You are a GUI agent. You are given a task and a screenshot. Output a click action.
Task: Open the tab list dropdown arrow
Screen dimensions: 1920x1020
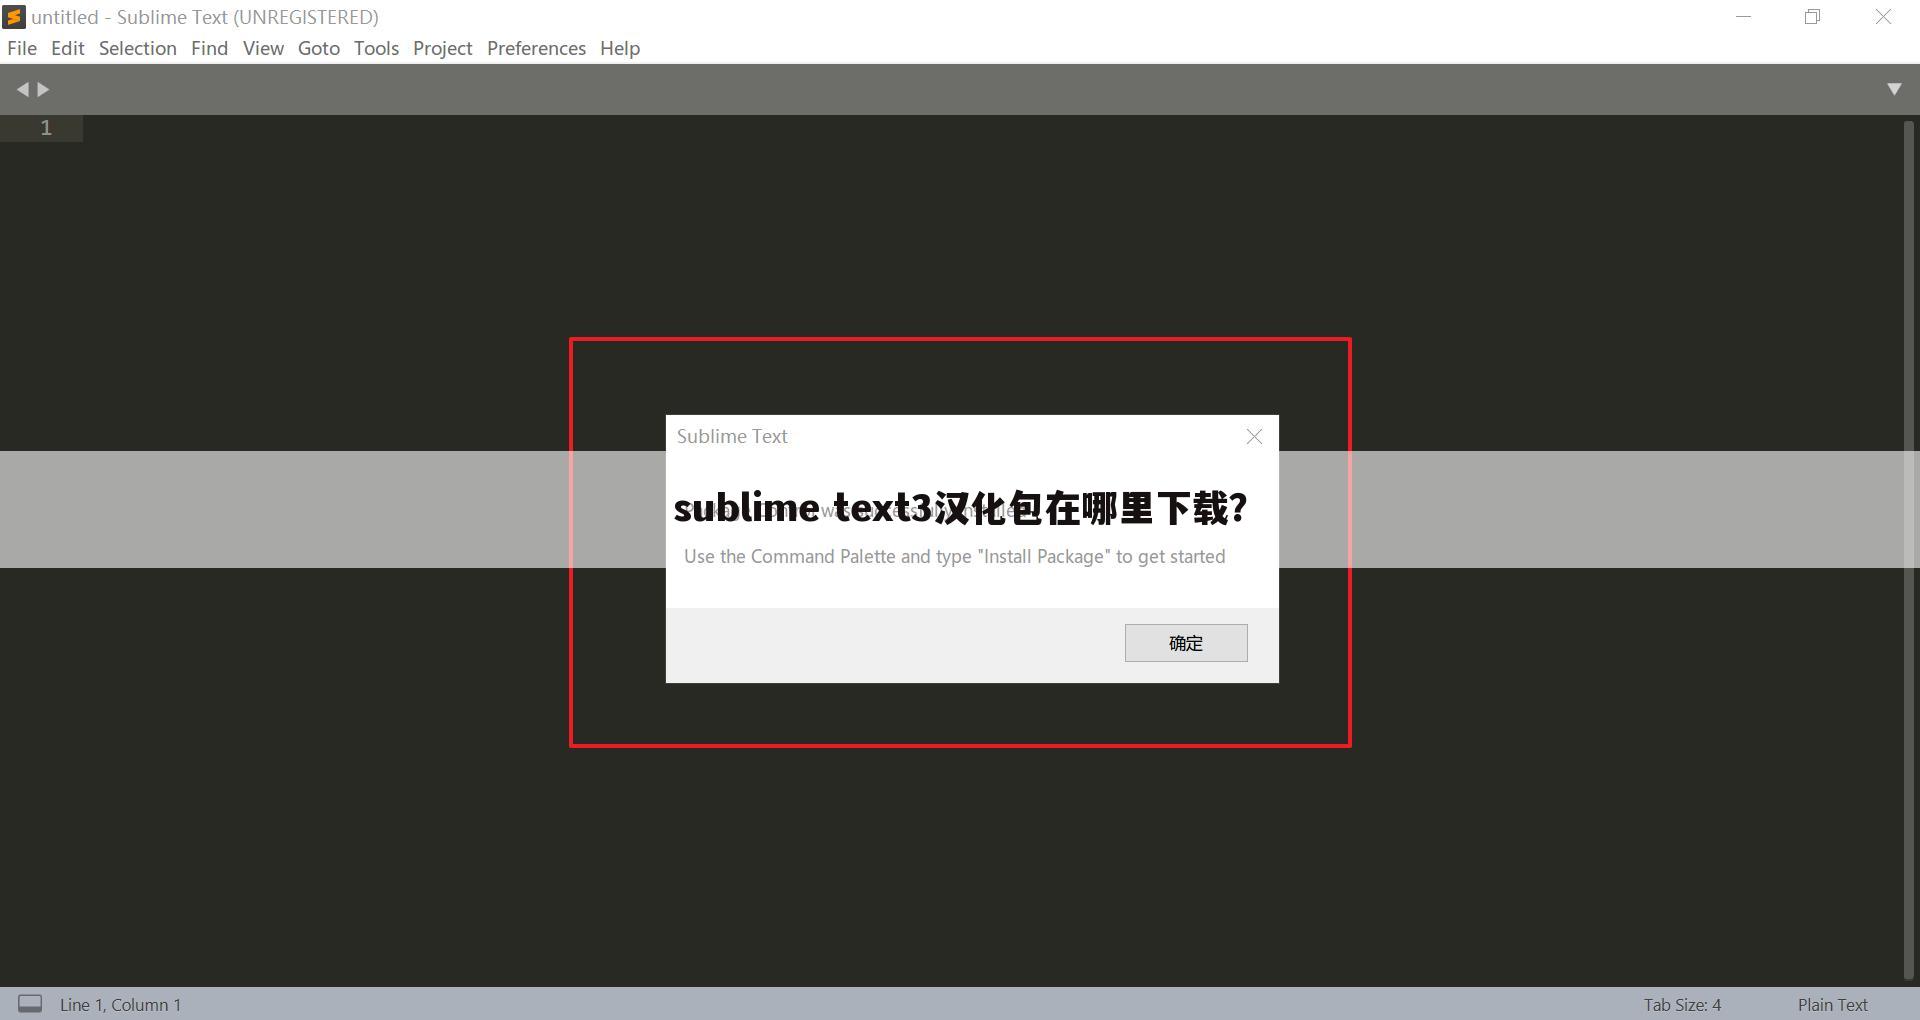(x=1894, y=89)
